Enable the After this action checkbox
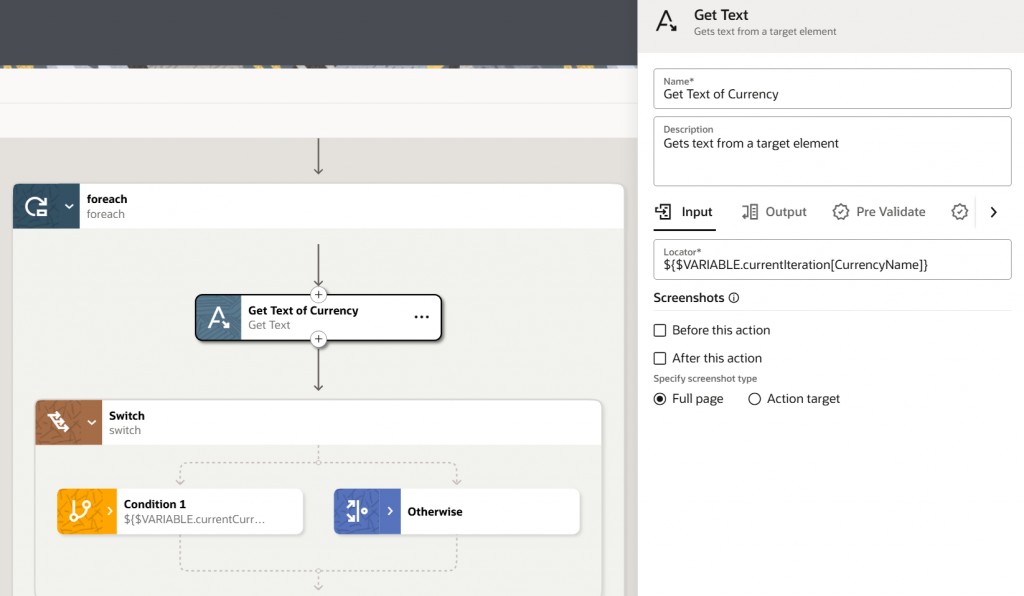1024x596 pixels. tap(660, 358)
